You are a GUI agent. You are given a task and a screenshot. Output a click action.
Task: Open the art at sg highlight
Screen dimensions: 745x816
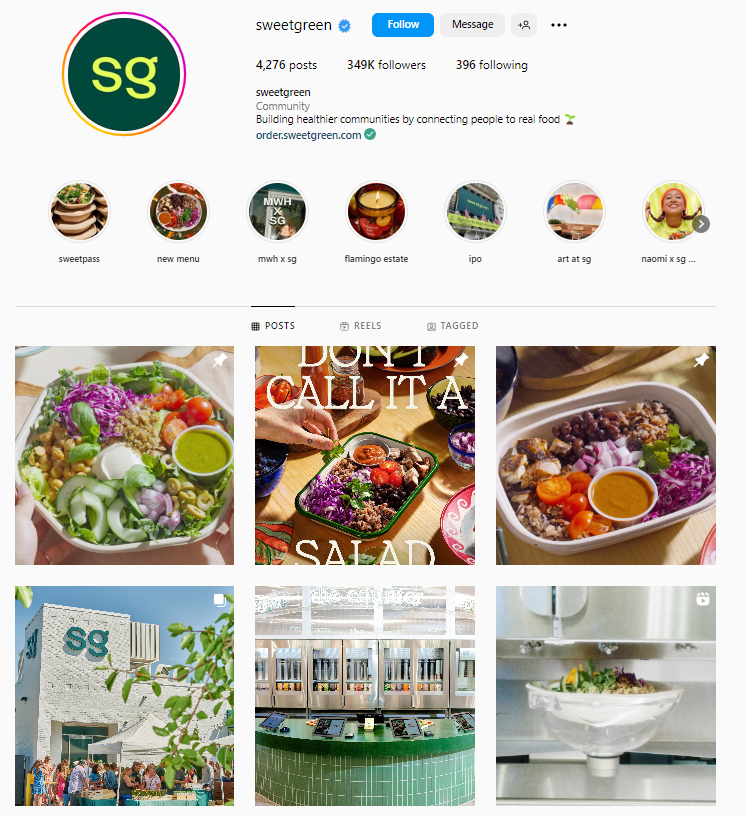click(x=574, y=212)
